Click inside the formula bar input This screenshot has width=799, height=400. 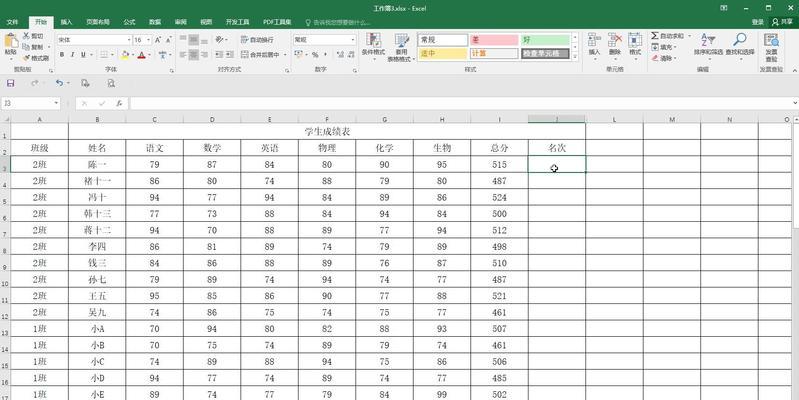coord(461,103)
